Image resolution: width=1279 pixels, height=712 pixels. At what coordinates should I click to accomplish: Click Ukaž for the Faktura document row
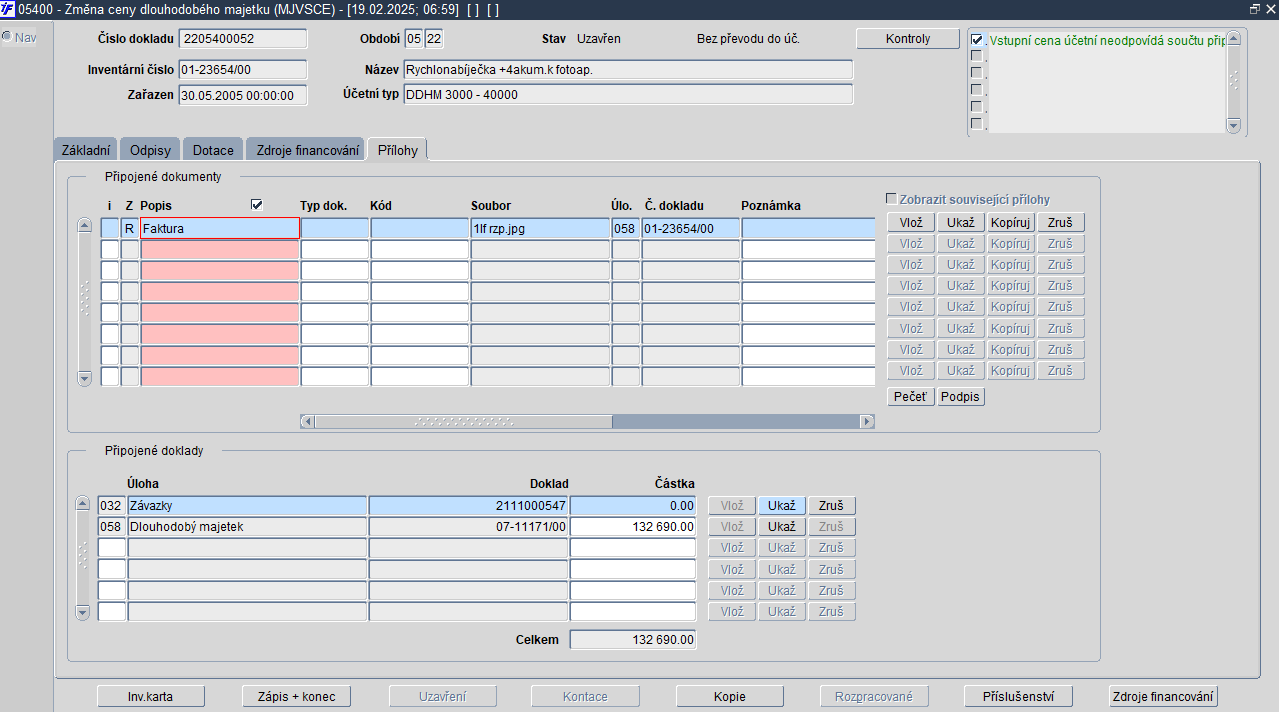coord(960,223)
